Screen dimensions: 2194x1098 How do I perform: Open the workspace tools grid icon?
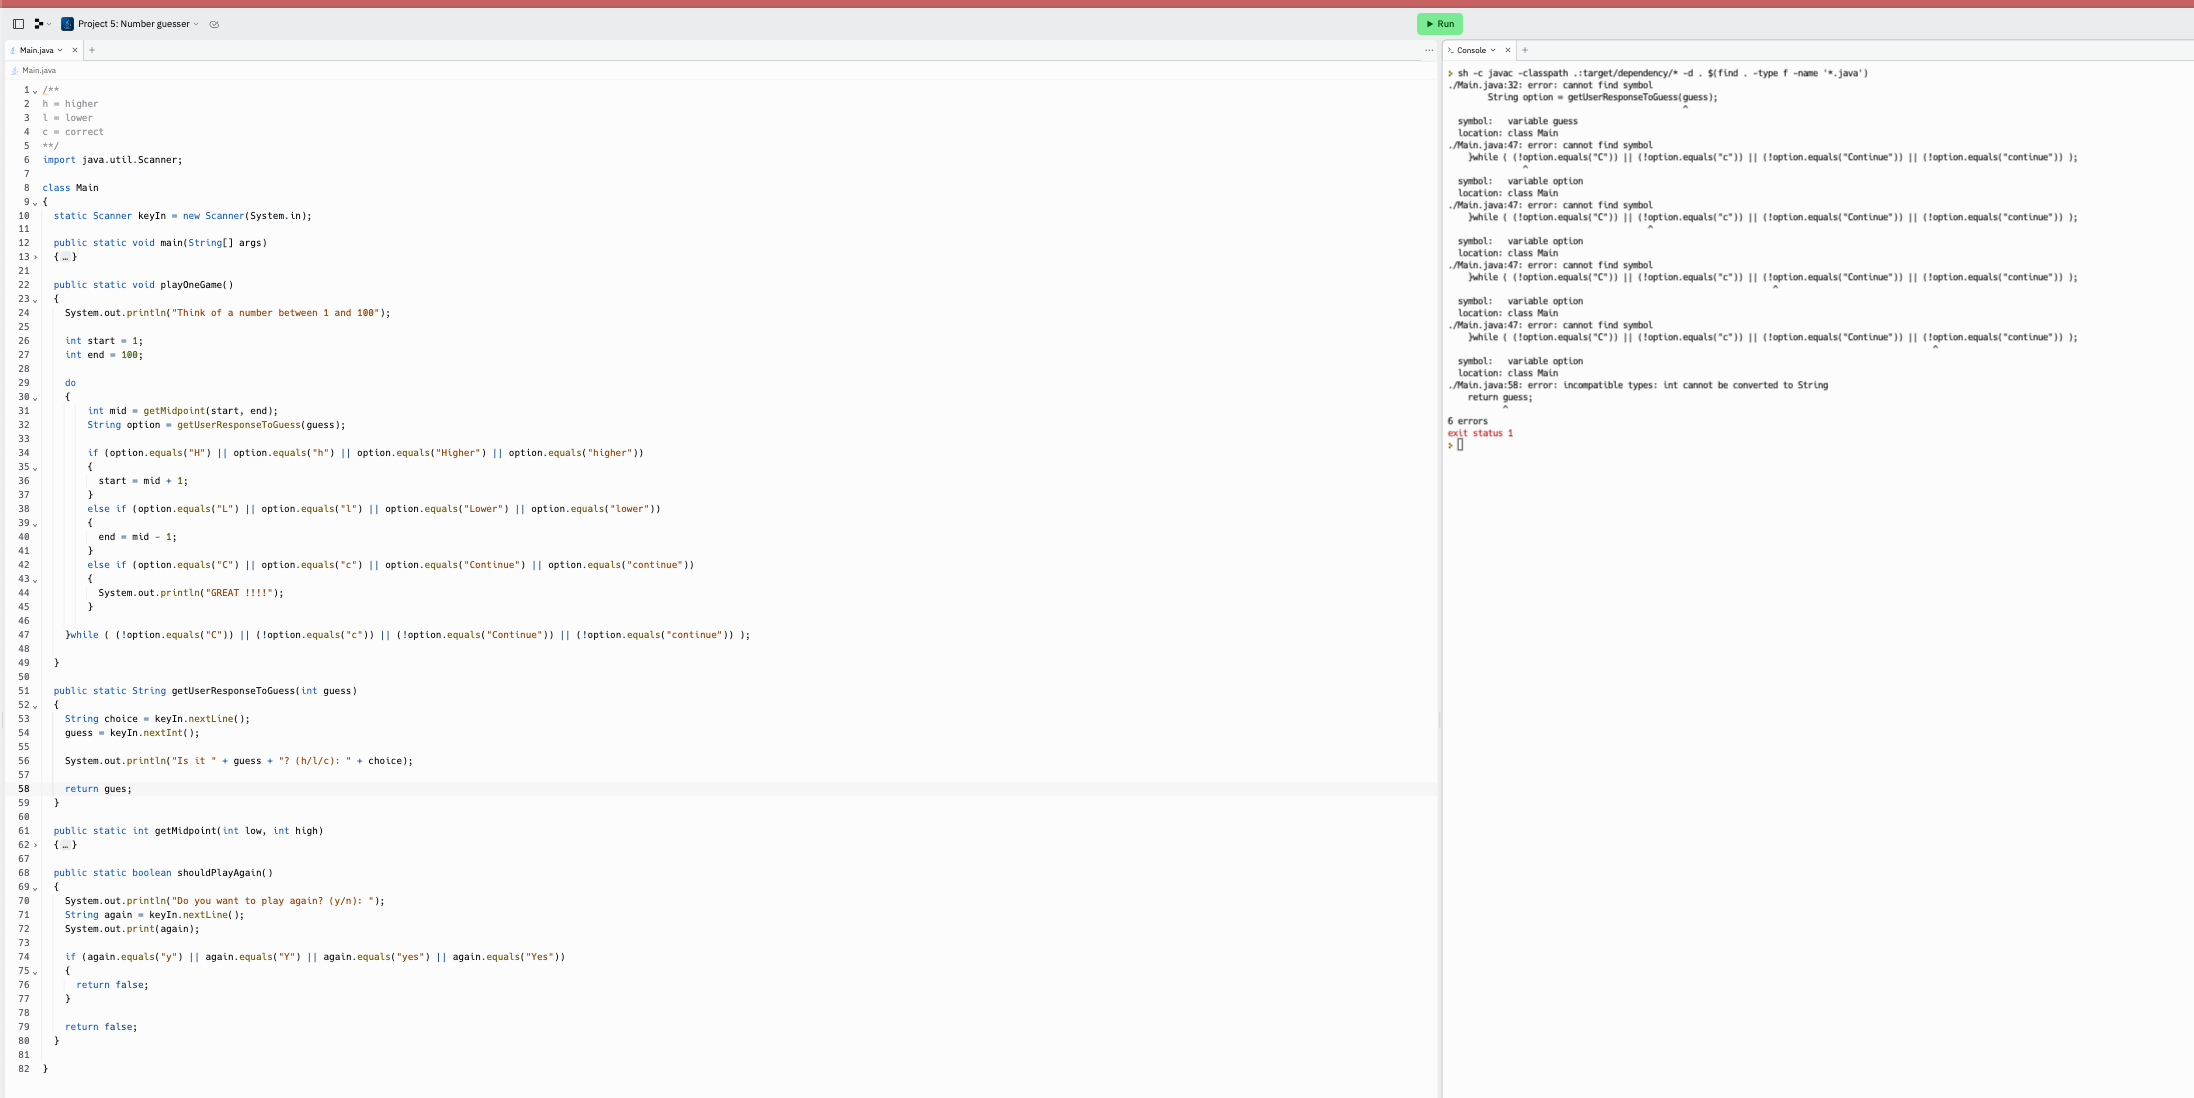pyautogui.click(x=40, y=23)
